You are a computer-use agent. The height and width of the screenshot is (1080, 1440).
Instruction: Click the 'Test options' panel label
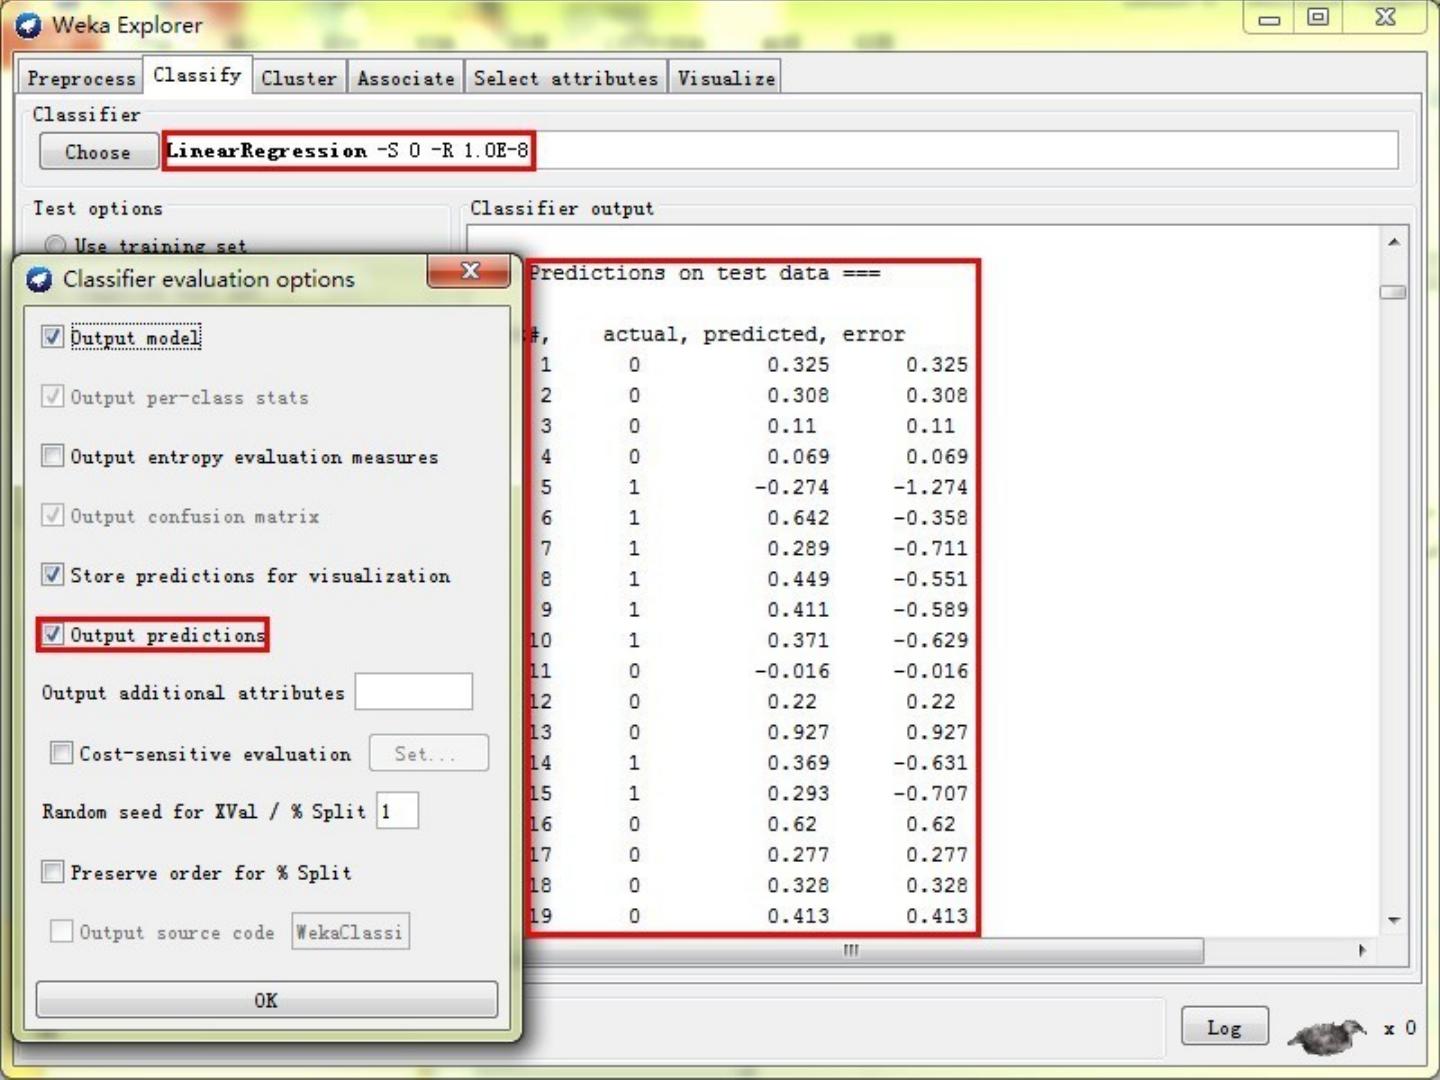tap(98, 208)
